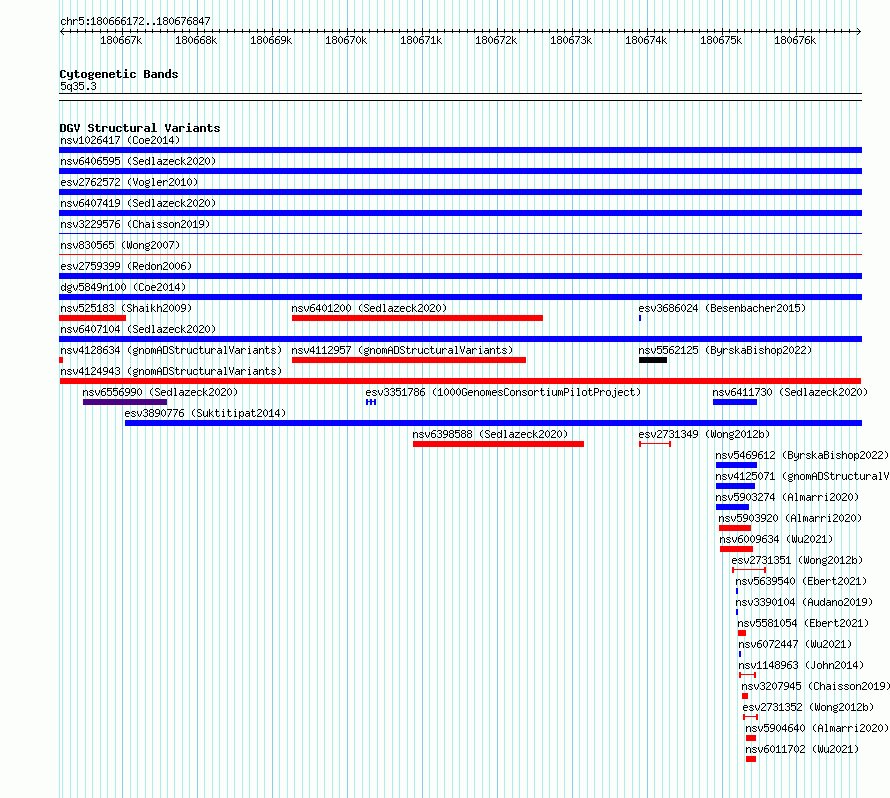Click the red bar under nsv525183 (Shaikh2009)
Image resolution: width=890 pixels, height=798 pixels.
click(x=93, y=318)
